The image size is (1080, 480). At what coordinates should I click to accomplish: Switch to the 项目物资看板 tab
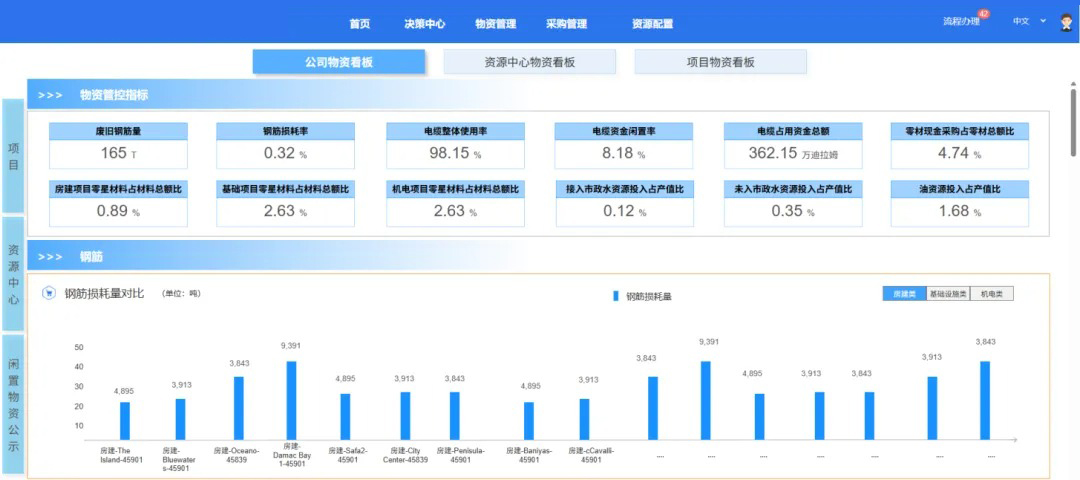(x=720, y=62)
